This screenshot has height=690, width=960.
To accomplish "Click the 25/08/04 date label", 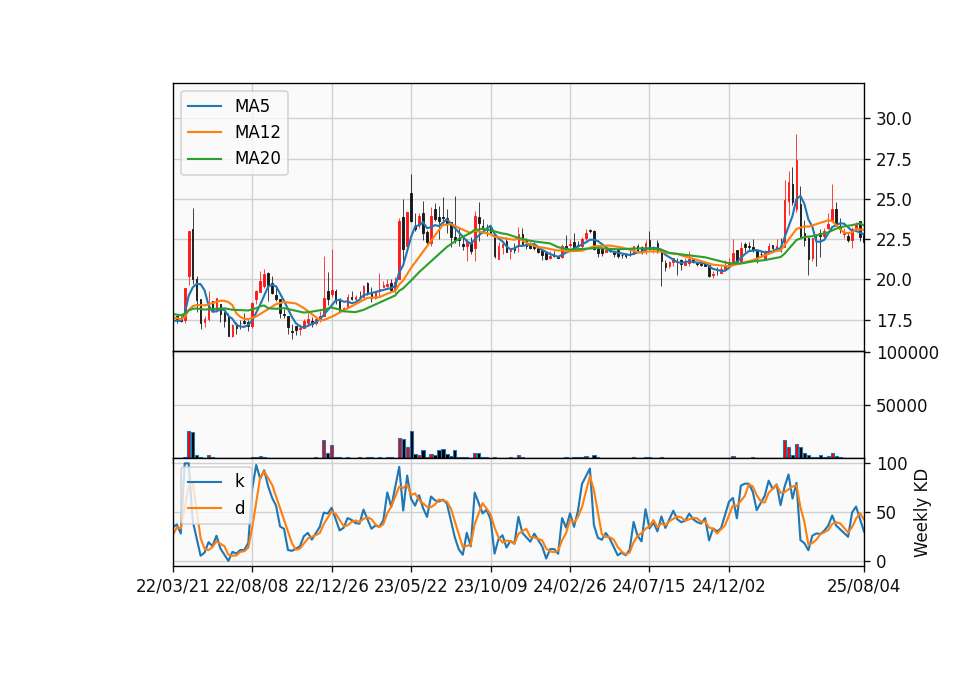I will [x=864, y=587].
